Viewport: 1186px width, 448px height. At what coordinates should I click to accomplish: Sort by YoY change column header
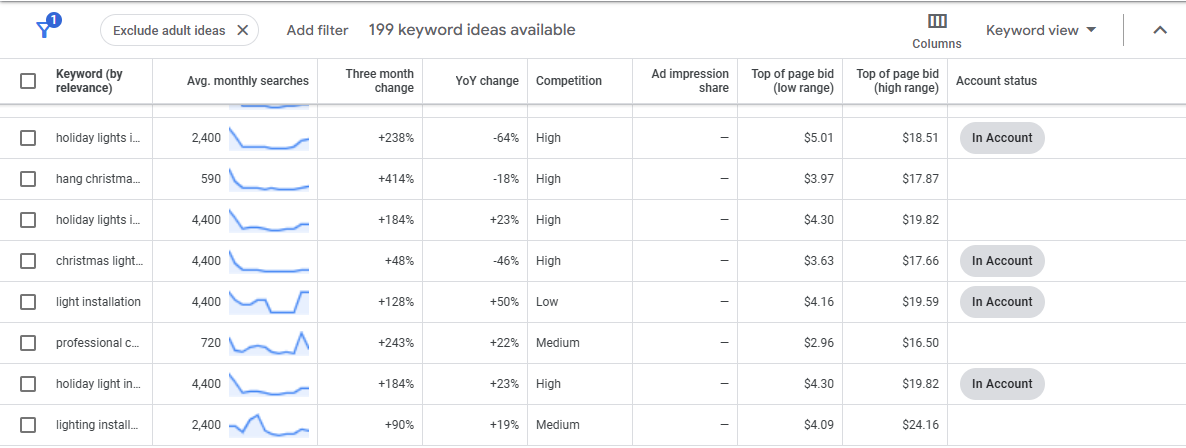pos(486,81)
